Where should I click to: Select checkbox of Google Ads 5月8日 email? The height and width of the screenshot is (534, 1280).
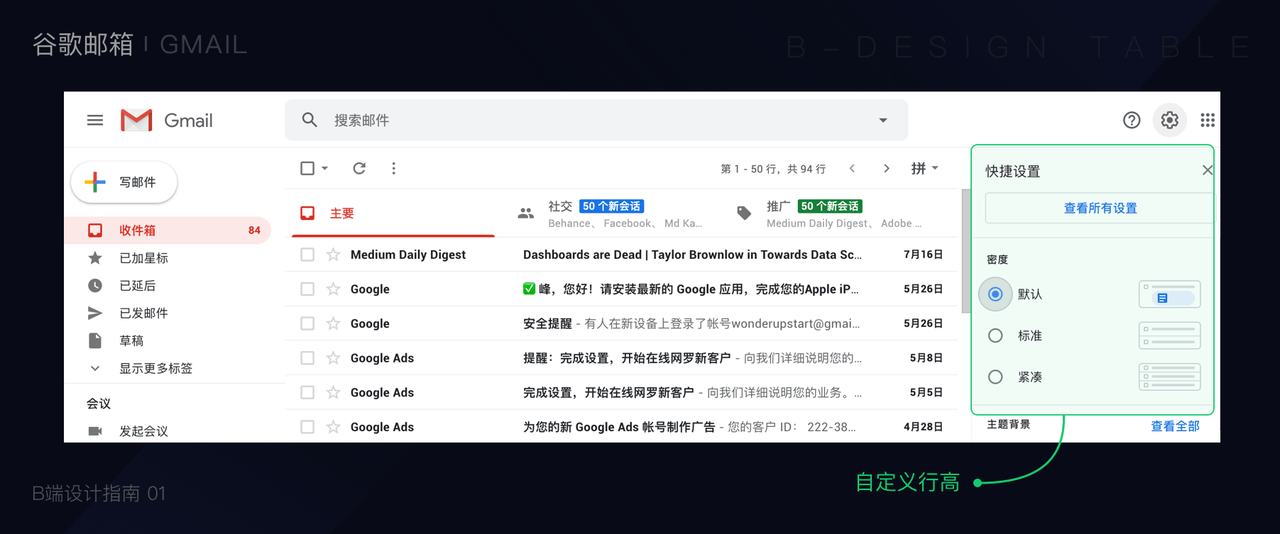[x=307, y=358]
